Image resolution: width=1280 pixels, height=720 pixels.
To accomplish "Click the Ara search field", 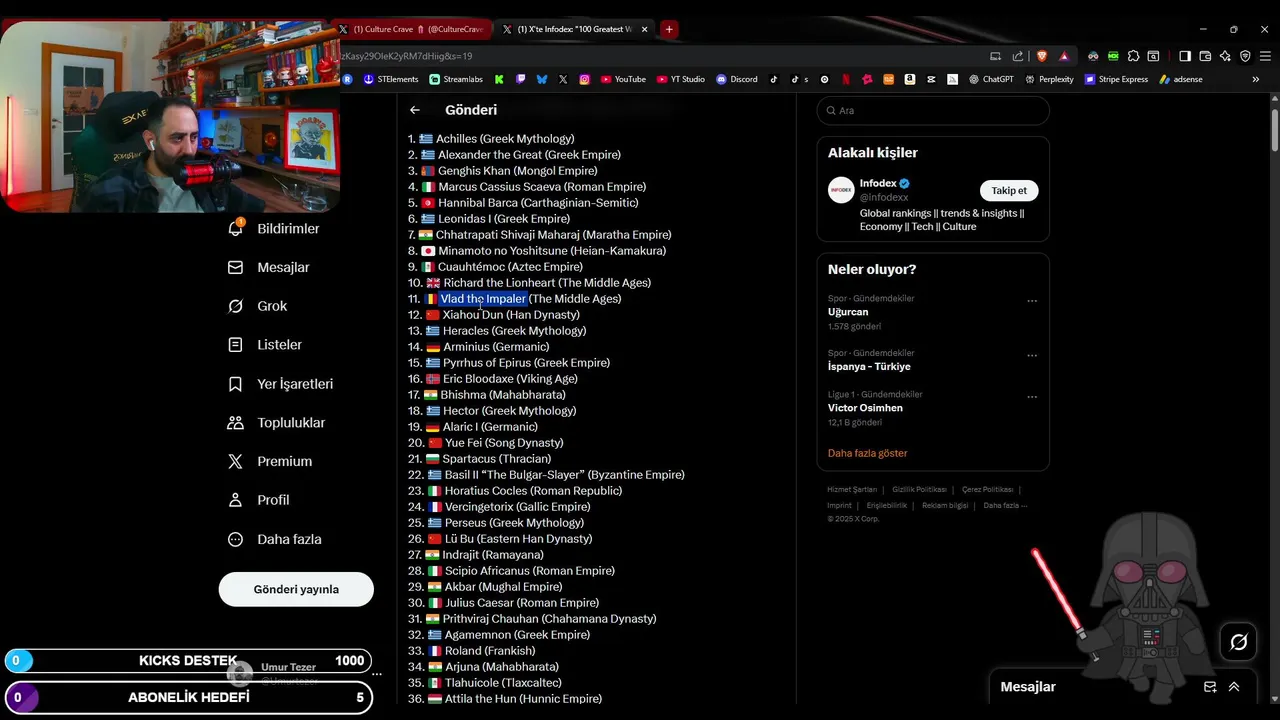I will click(x=933, y=110).
